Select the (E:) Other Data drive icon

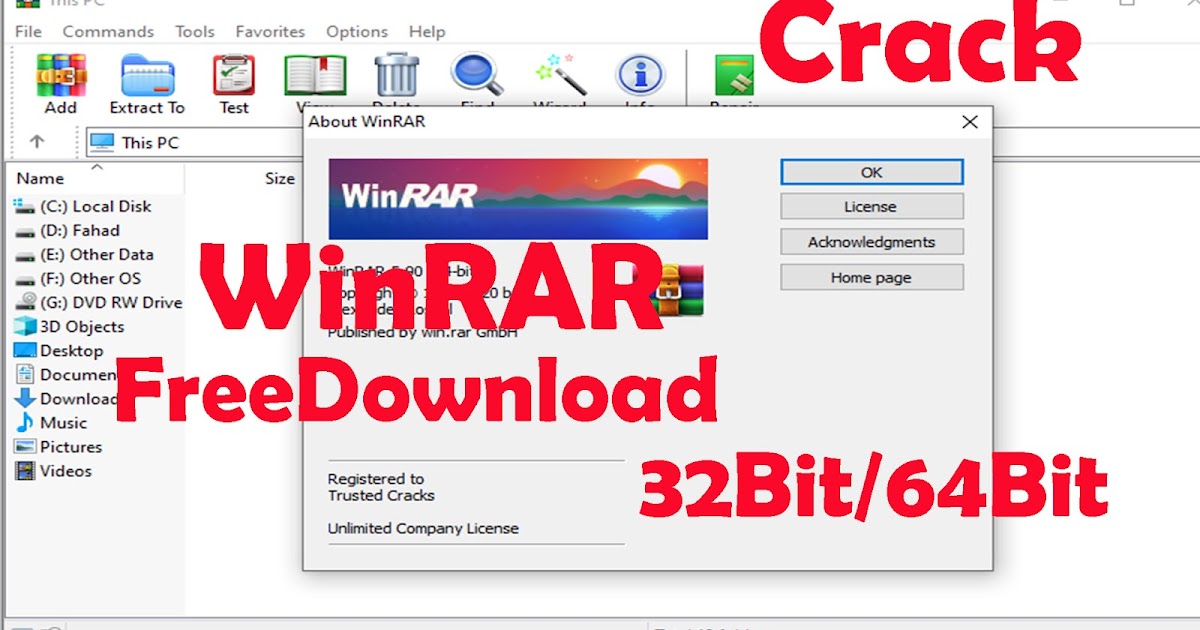[x=24, y=254]
